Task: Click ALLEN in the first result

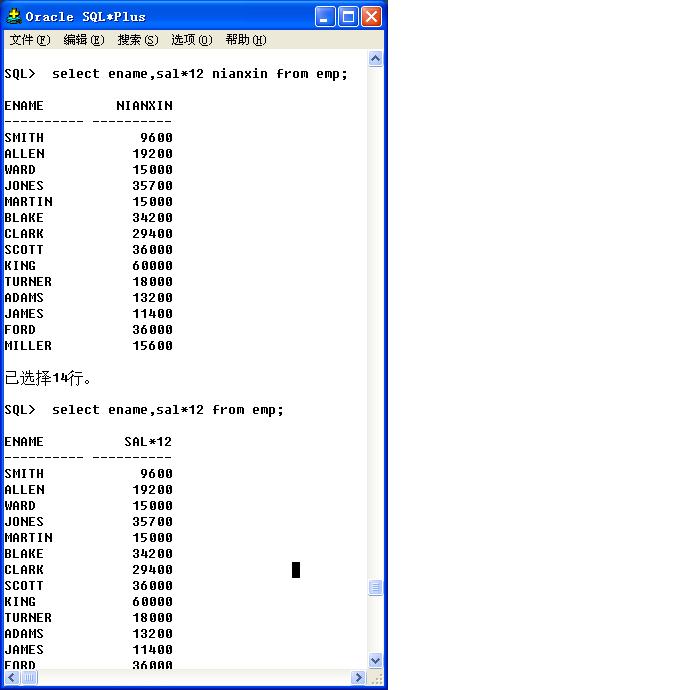Action: click(24, 154)
